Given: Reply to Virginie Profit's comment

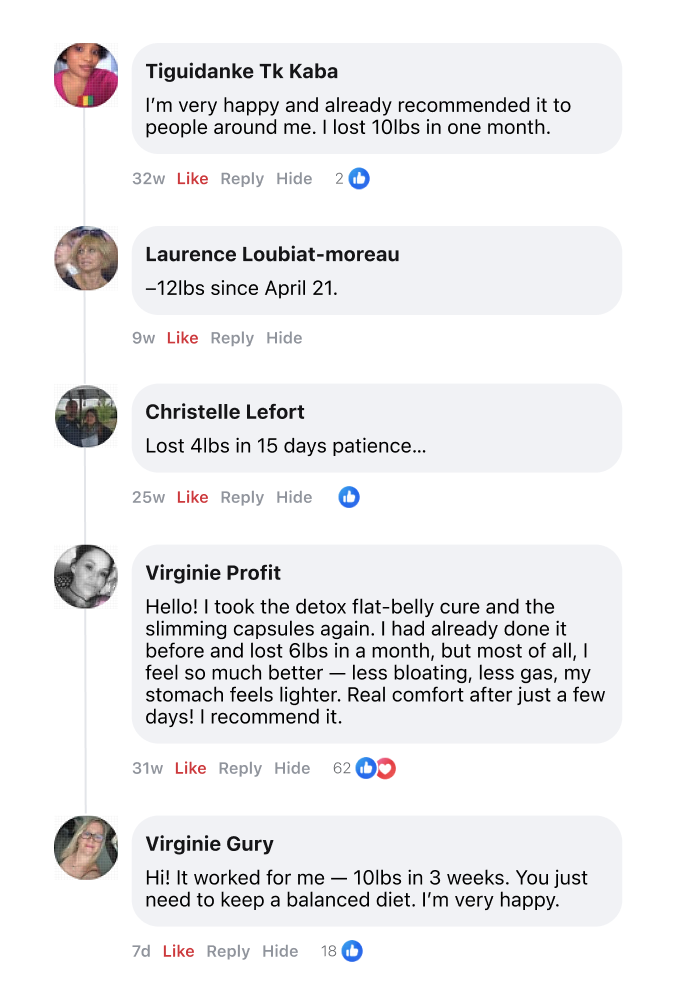Looking at the screenshot, I should click(240, 768).
